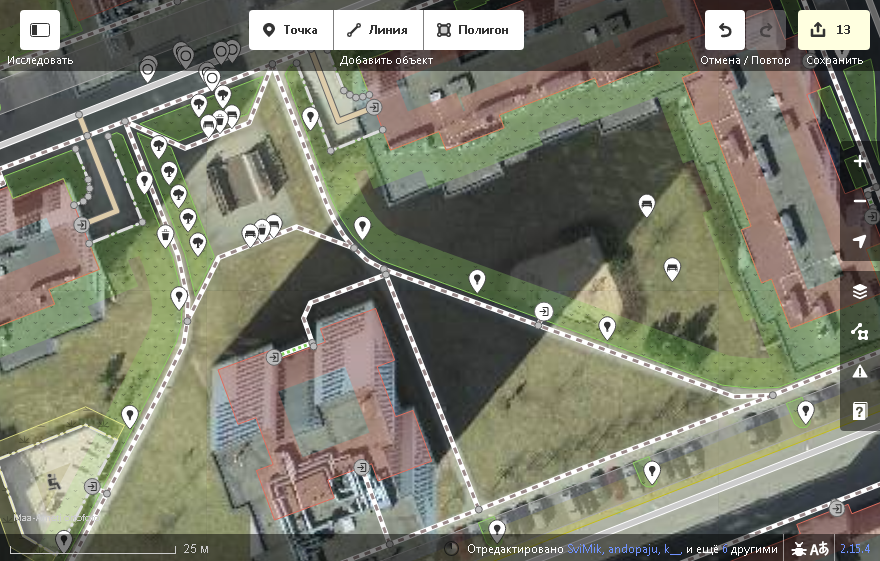Zoom out with the minus button
880x561 pixels.
click(860, 201)
